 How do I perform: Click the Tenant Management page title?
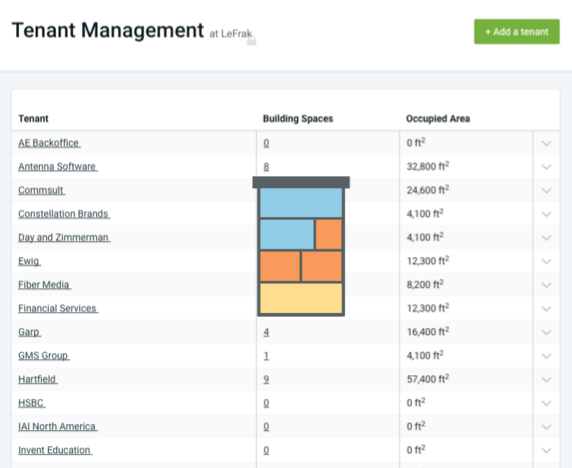[x=108, y=30]
